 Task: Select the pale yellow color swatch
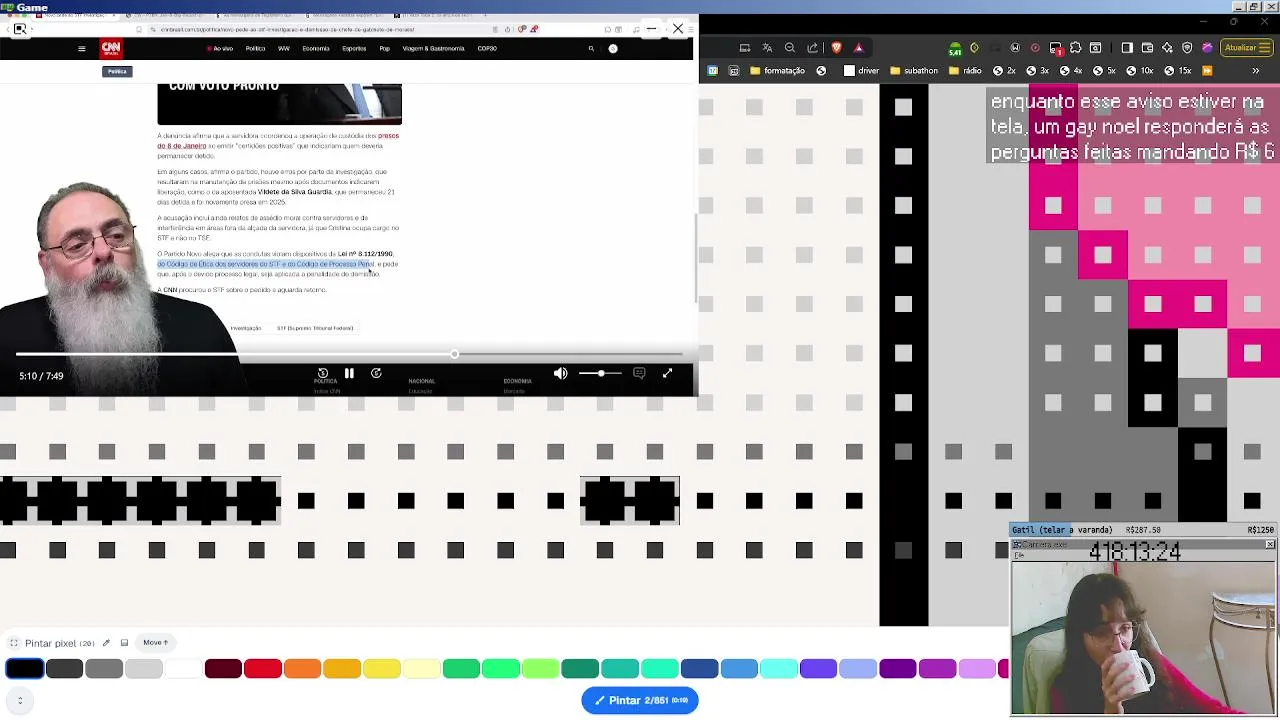tap(421, 669)
